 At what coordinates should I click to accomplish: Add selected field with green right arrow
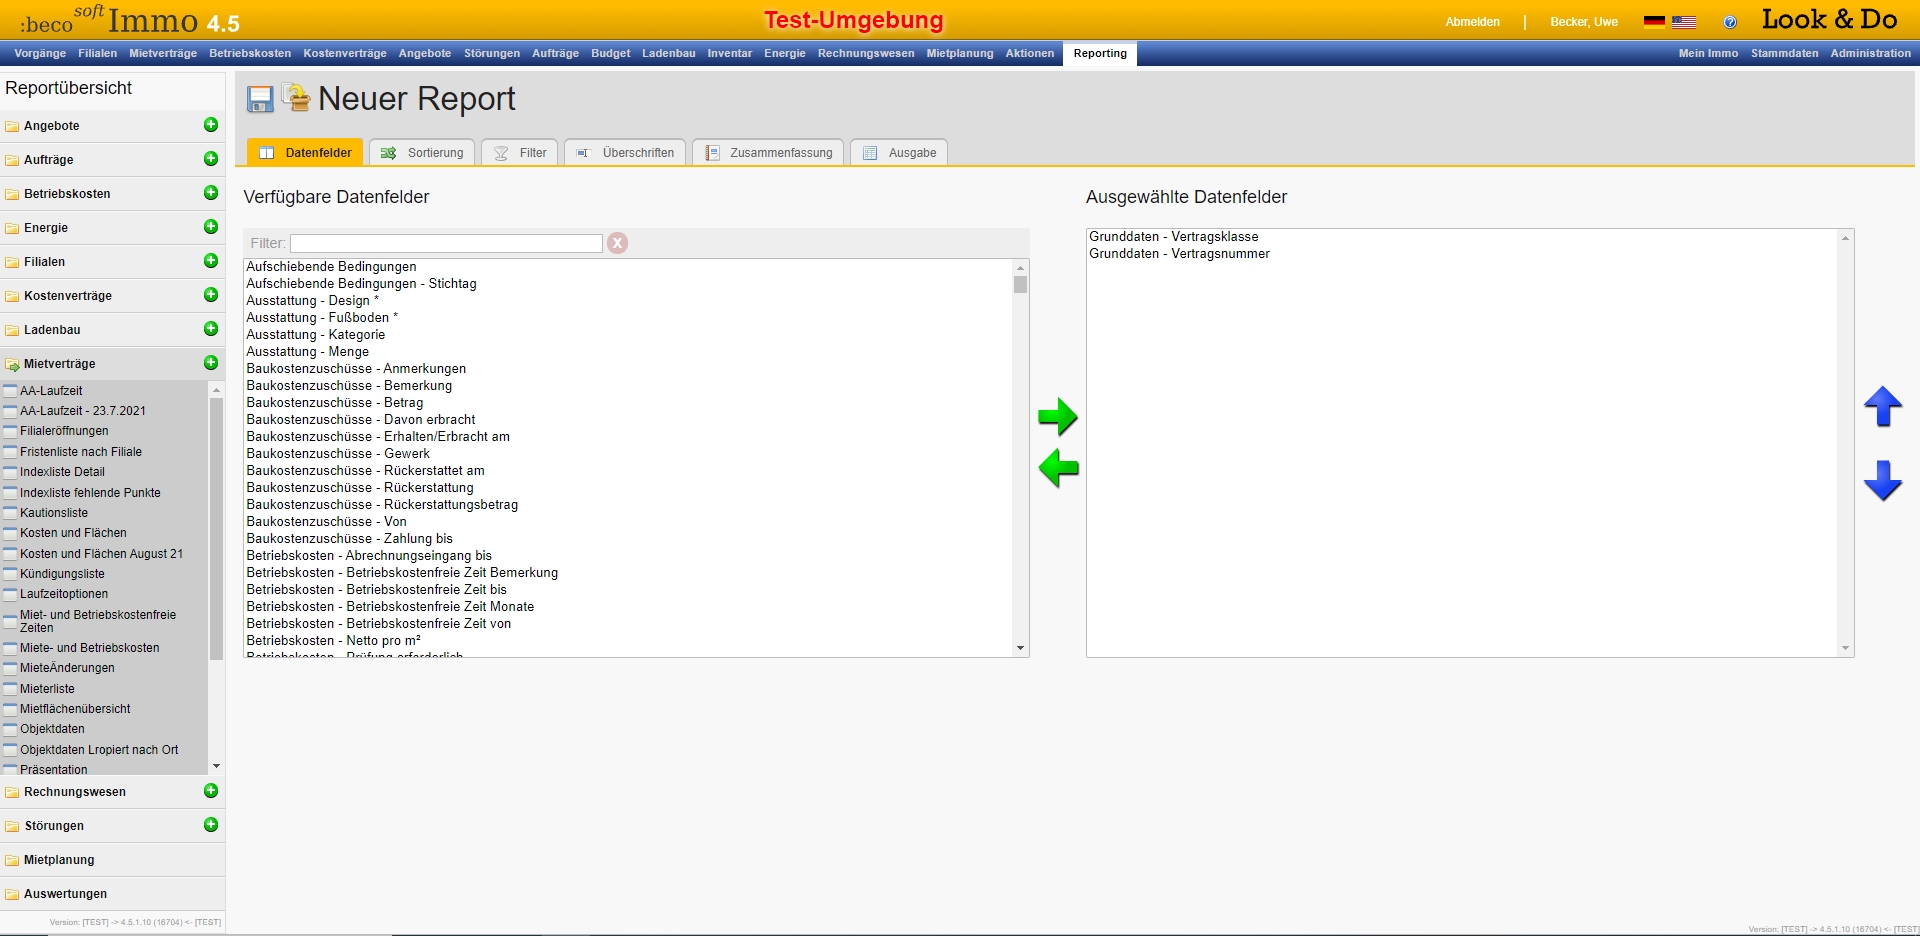pos(1058,417)
